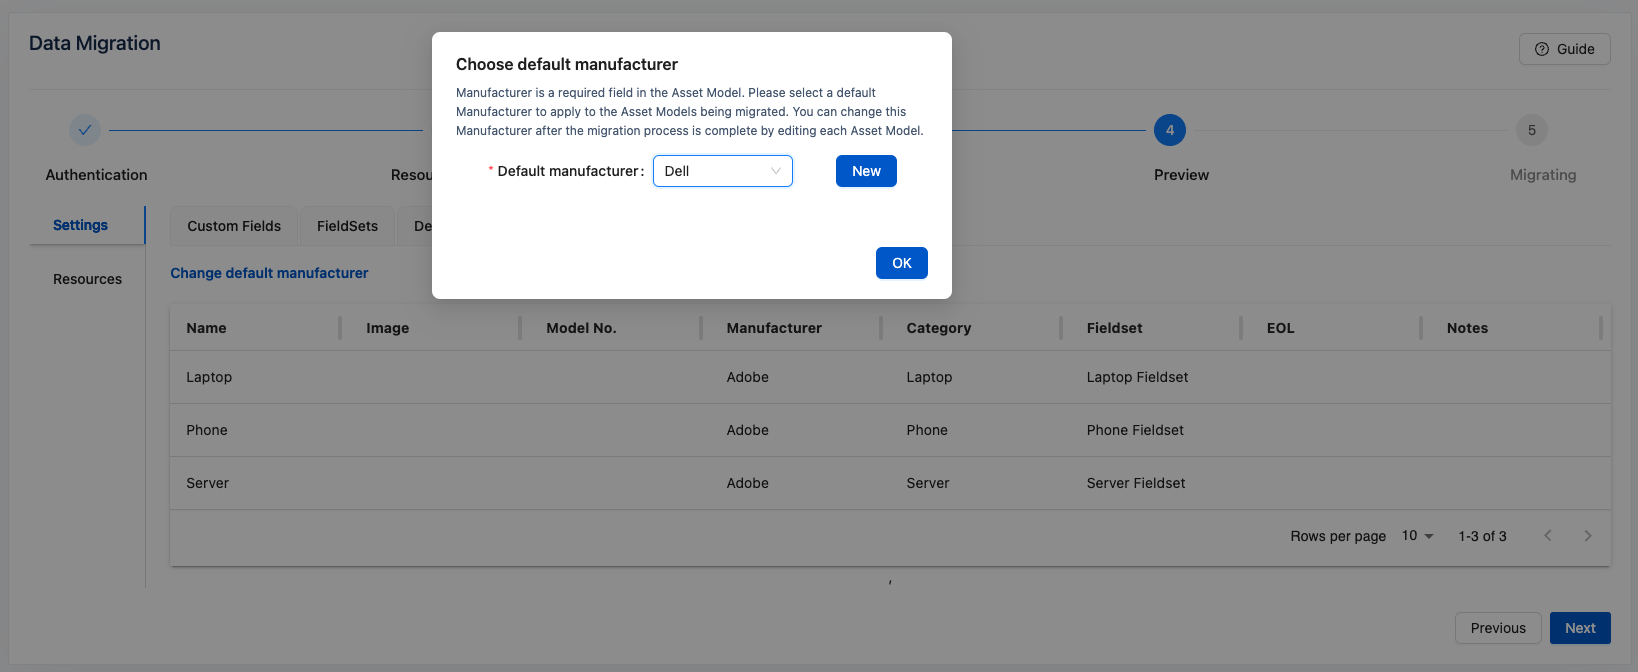Open the FieldSets tab
The height and width of the screenshot is (672, 1638).
[347, 226]
